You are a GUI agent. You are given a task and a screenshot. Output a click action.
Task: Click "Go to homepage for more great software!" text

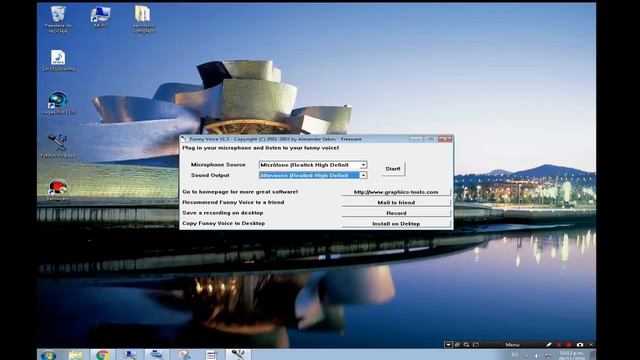(x=240, y=191)
